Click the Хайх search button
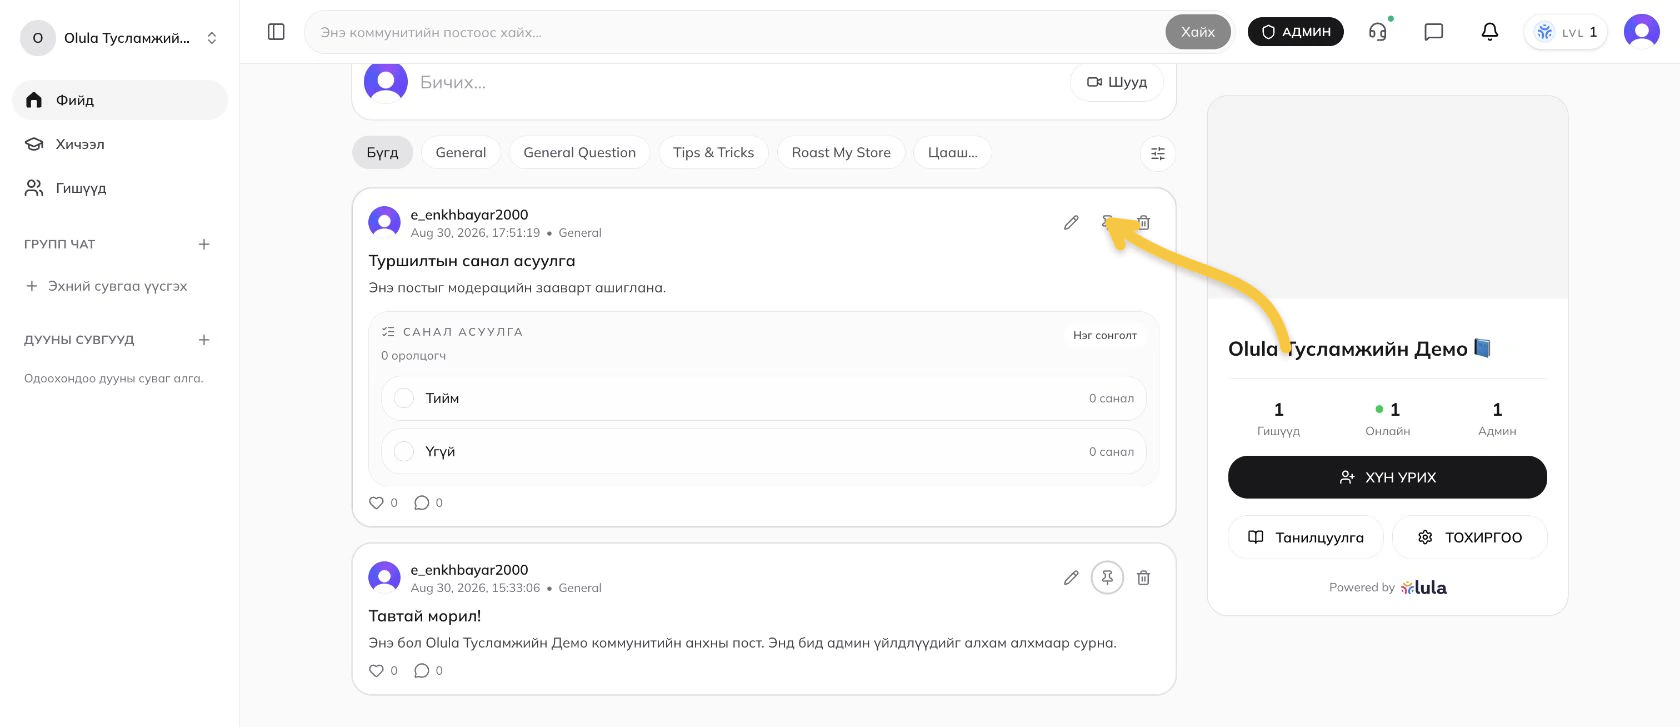This screenshot has width=1680, height=727. pyautogui.click(x=1198, y=32)
